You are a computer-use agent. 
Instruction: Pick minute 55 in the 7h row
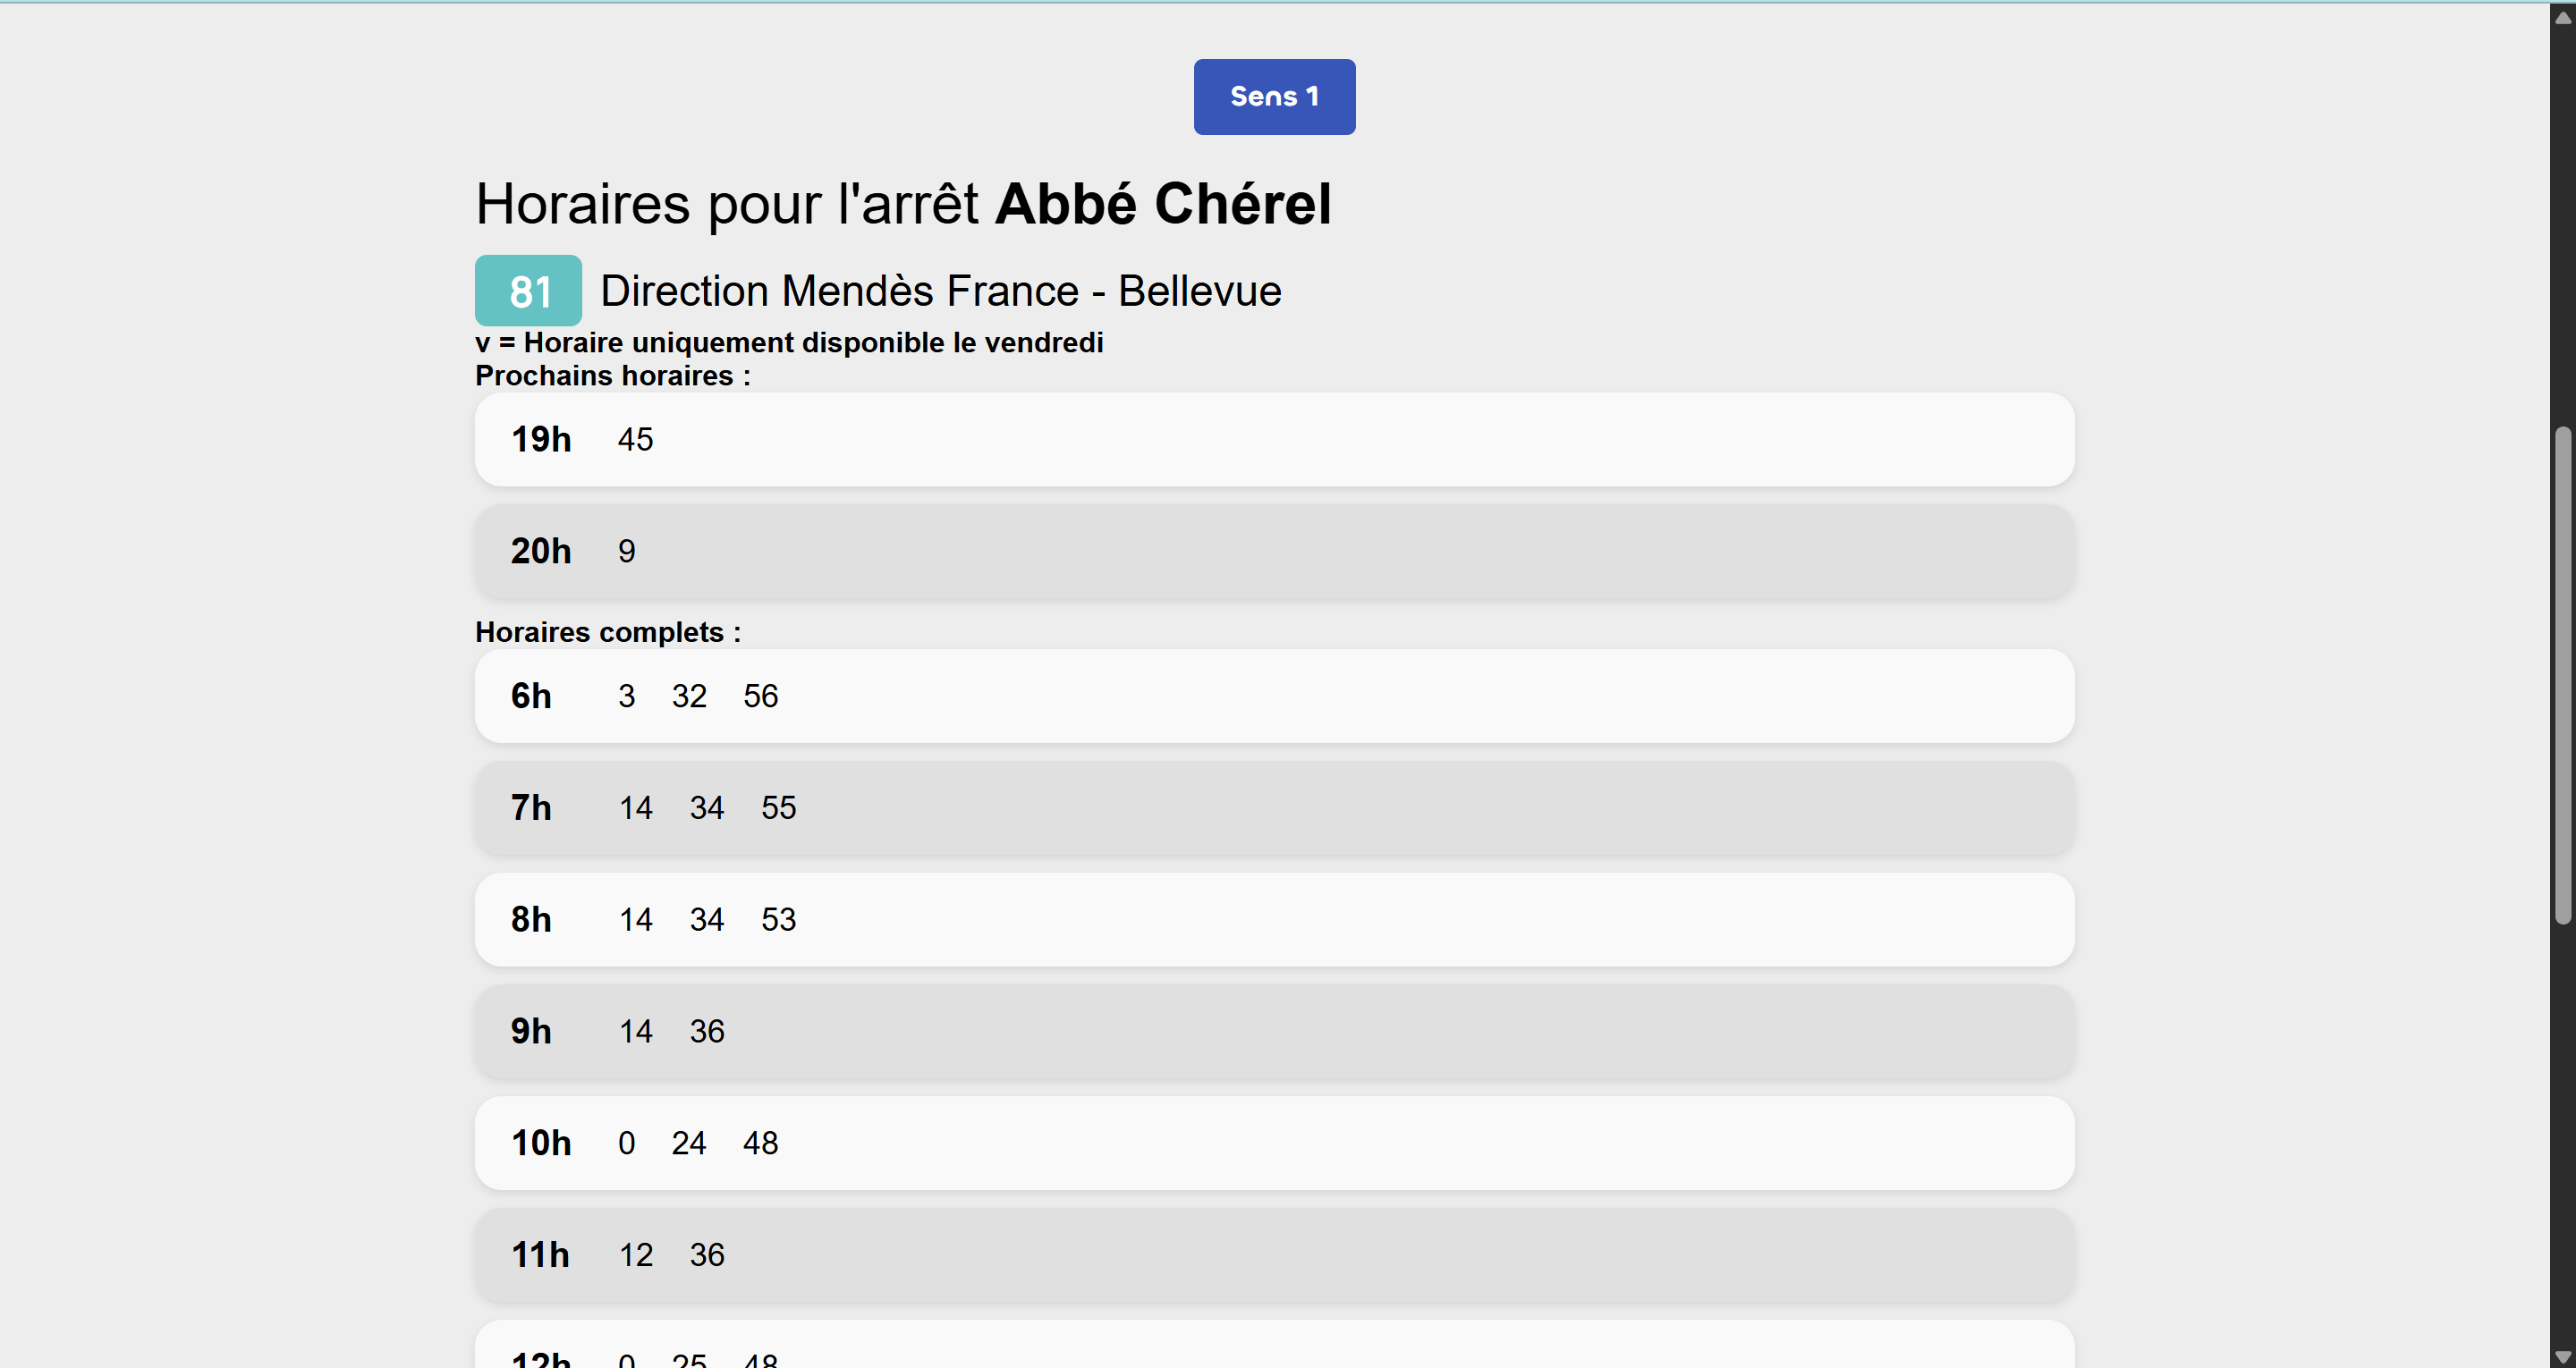click(778, 808)
